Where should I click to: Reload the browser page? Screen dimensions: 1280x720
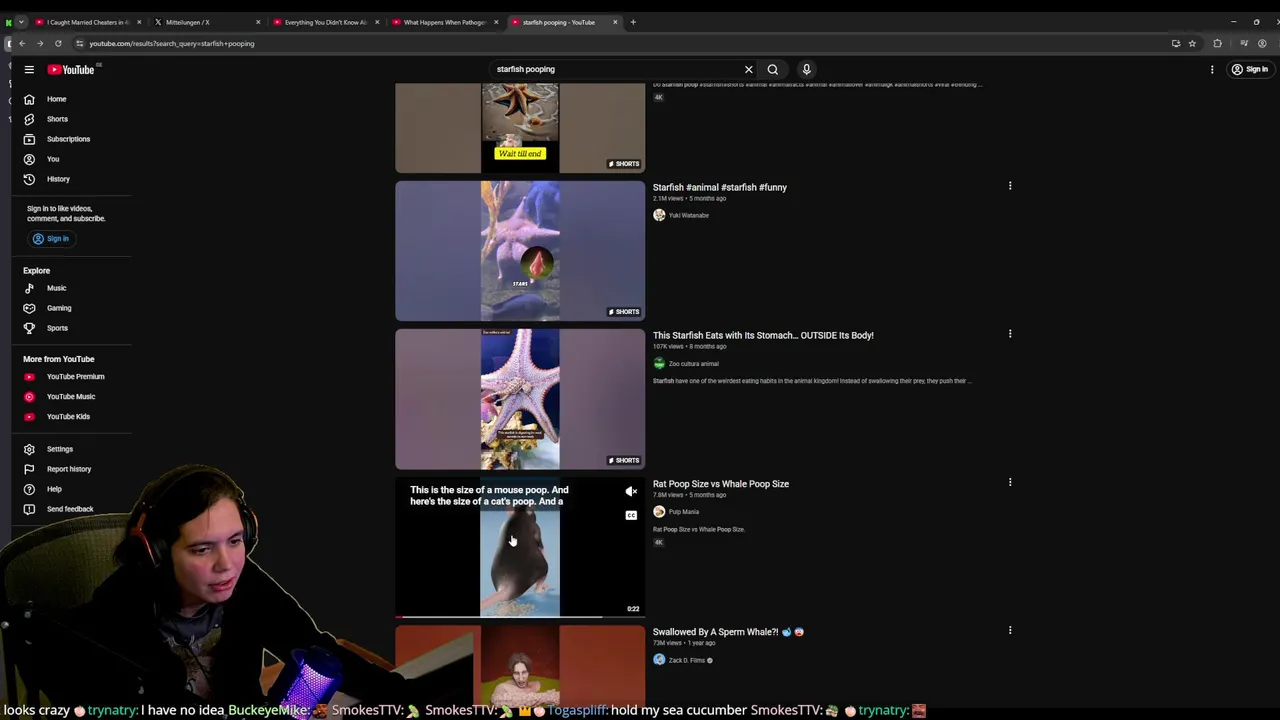pyautogui.click(x=58, y=43)
